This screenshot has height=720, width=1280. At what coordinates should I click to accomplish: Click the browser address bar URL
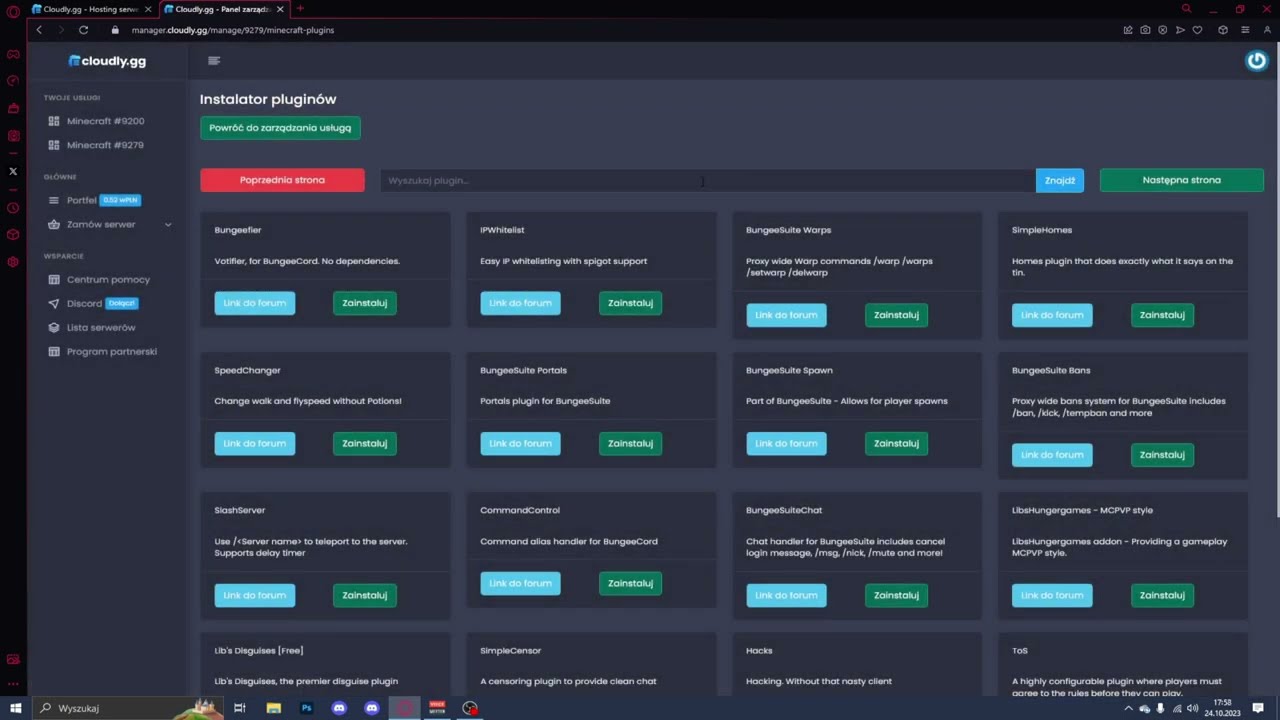coord(233,30)
